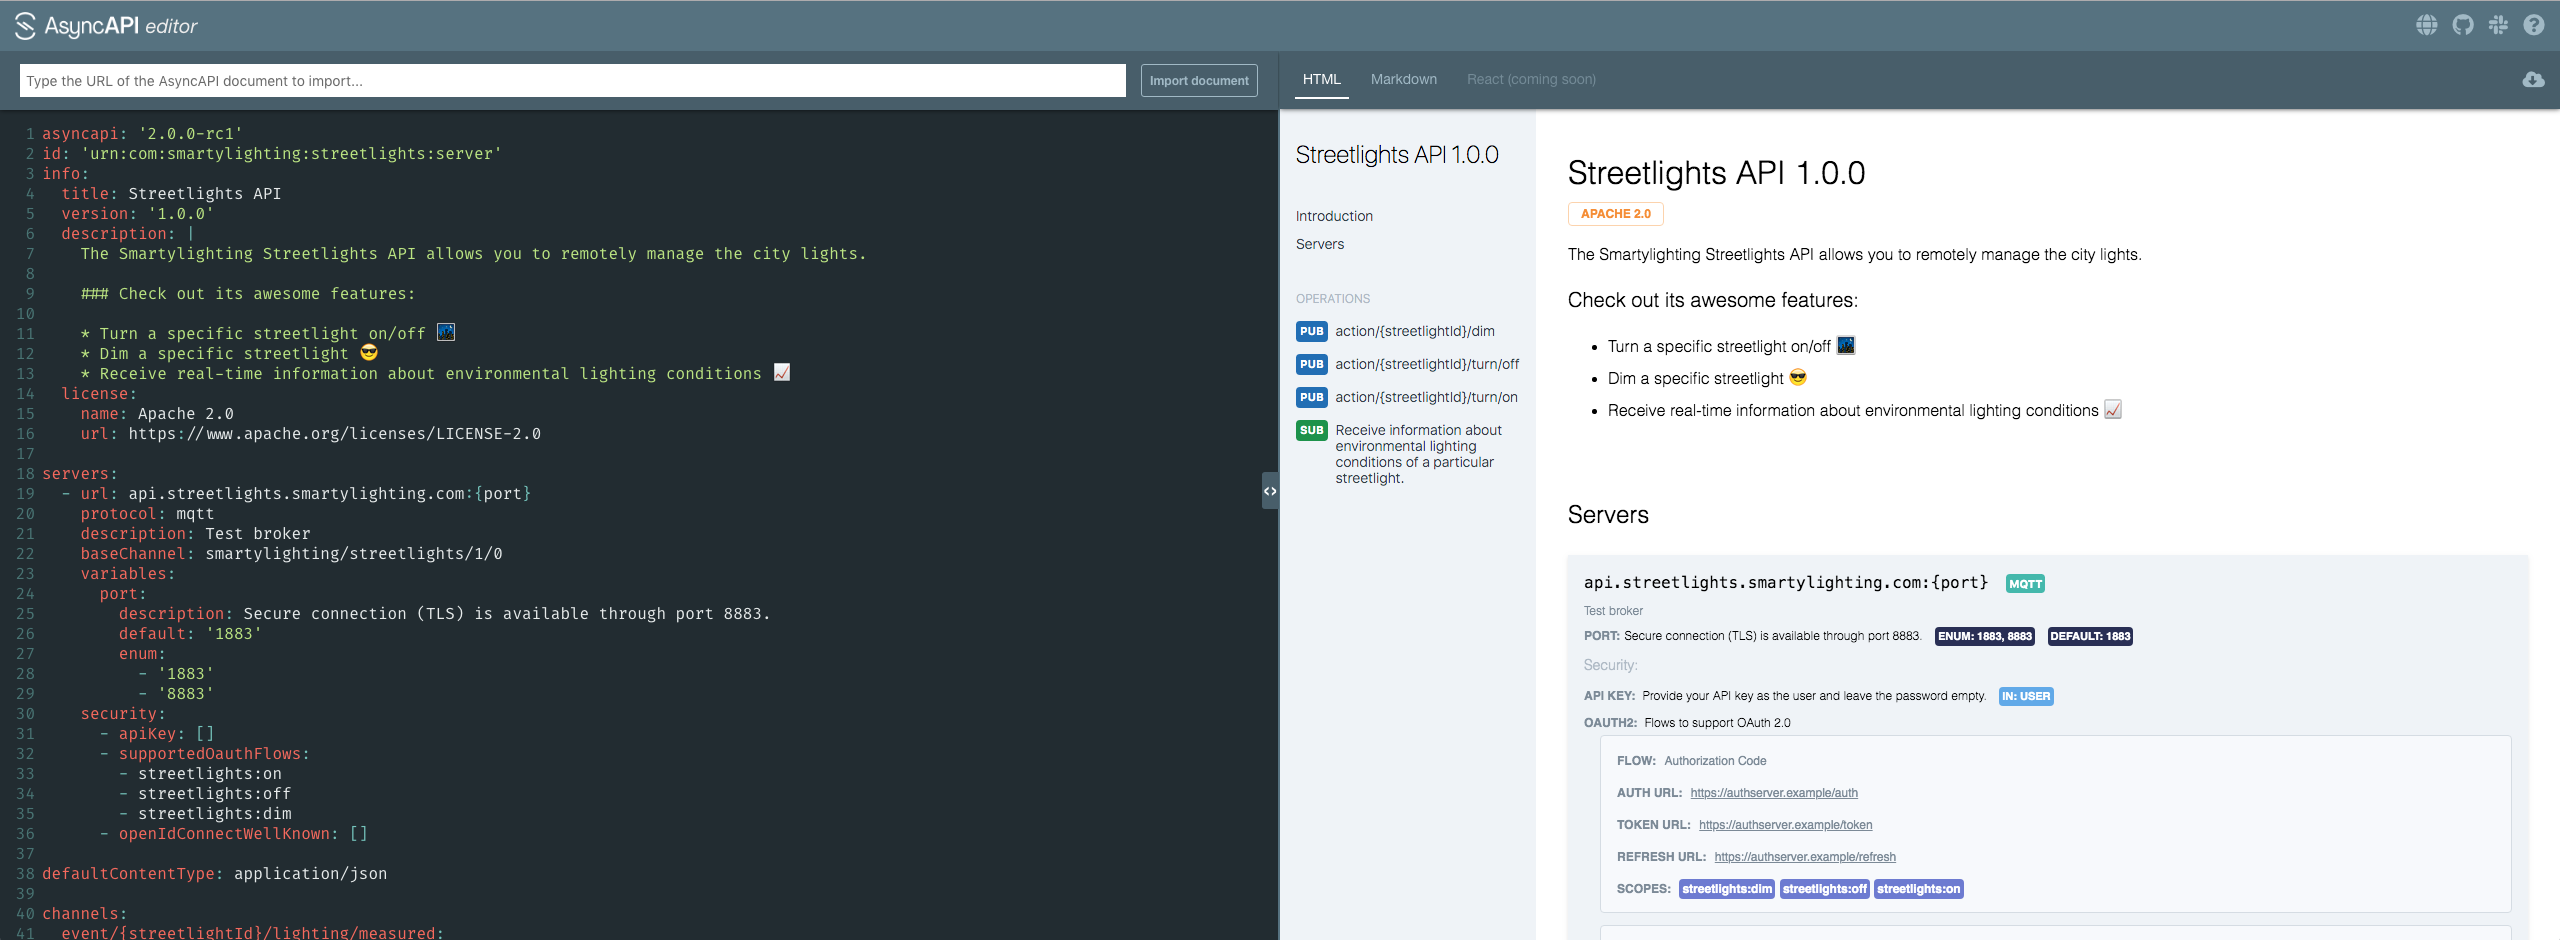Click the AsyncAPI editor logo

click(x=106, y=26)
